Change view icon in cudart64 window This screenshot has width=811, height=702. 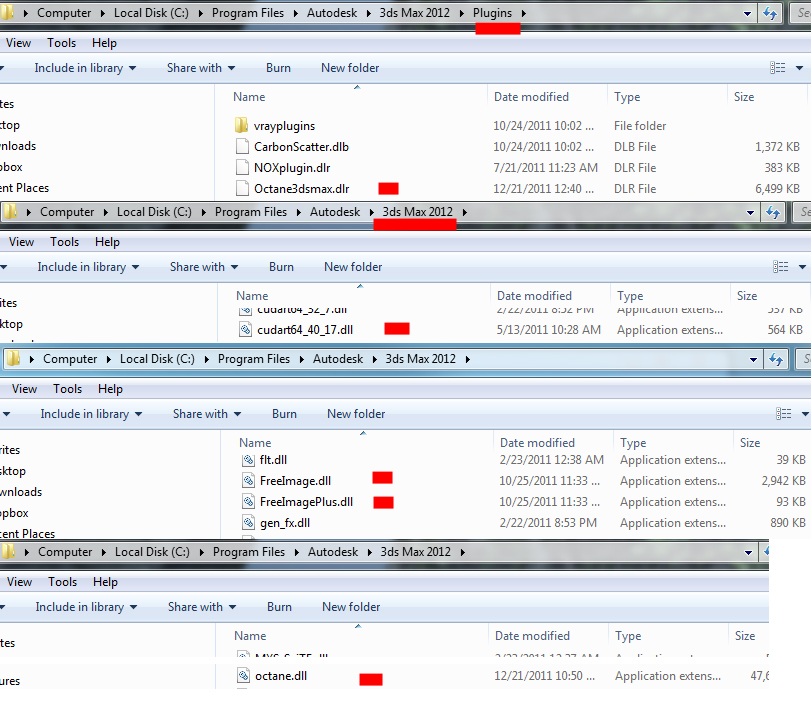coord(780,267)
